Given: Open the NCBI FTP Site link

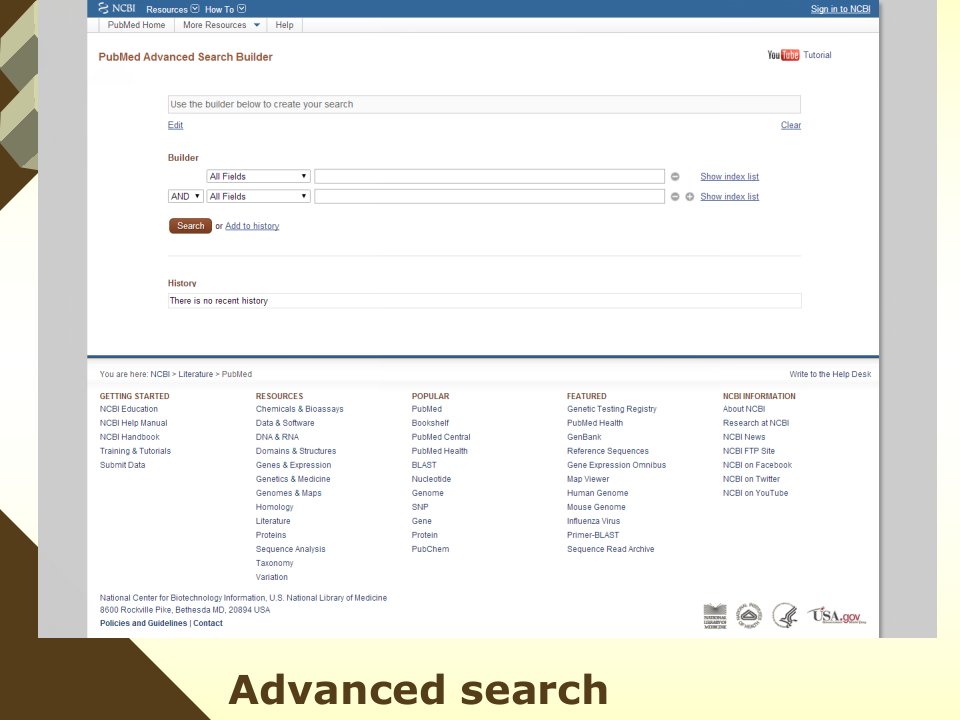Looking at the screenshot, I should point(748,451).
